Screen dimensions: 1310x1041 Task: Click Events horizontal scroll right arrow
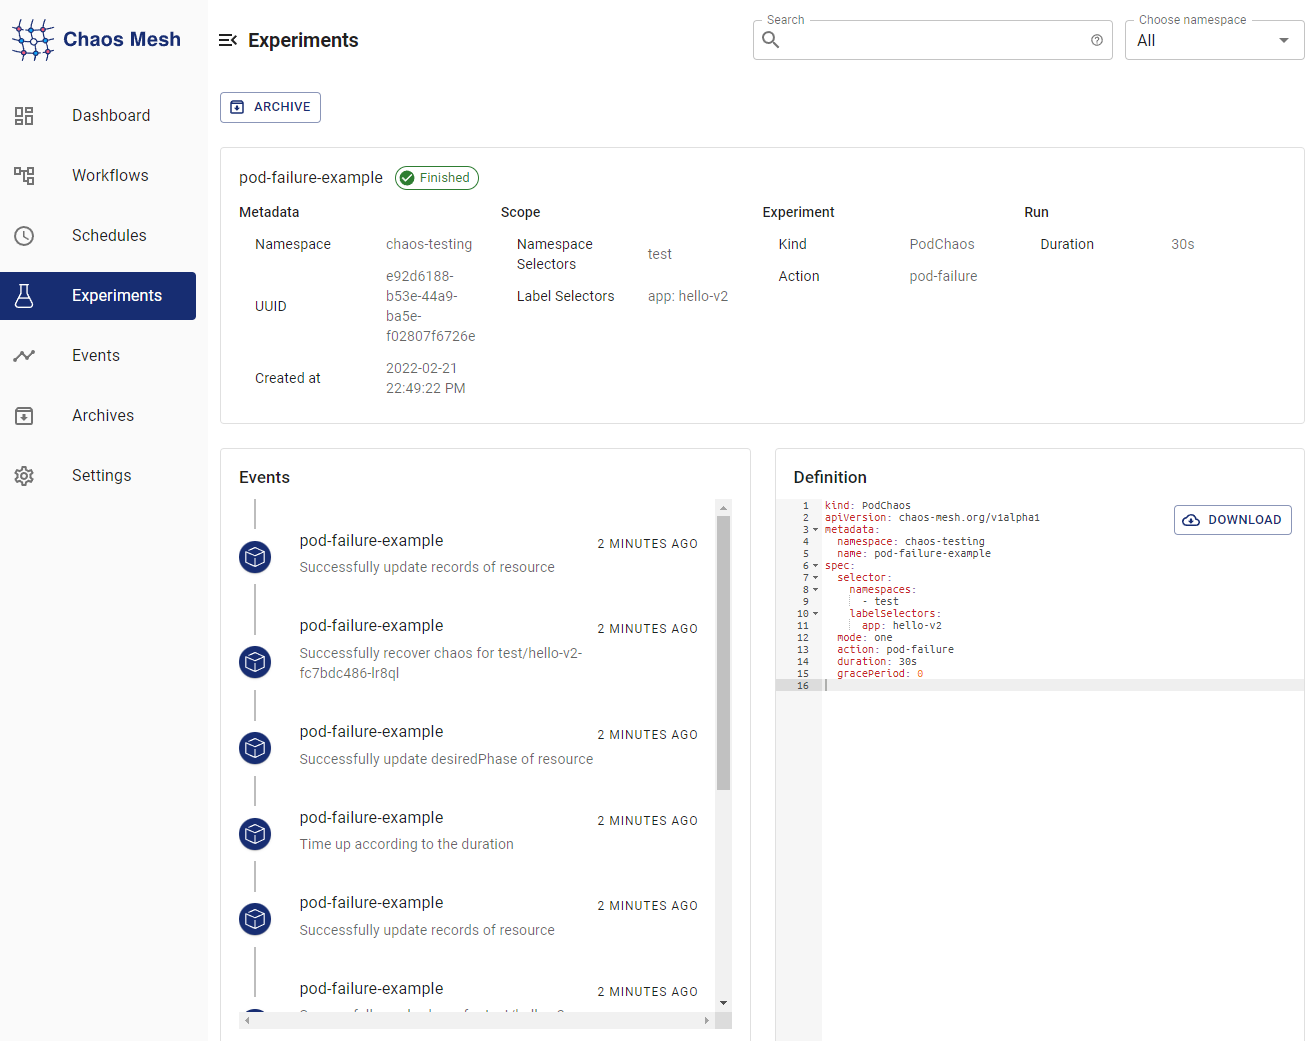click(707, 1020)
